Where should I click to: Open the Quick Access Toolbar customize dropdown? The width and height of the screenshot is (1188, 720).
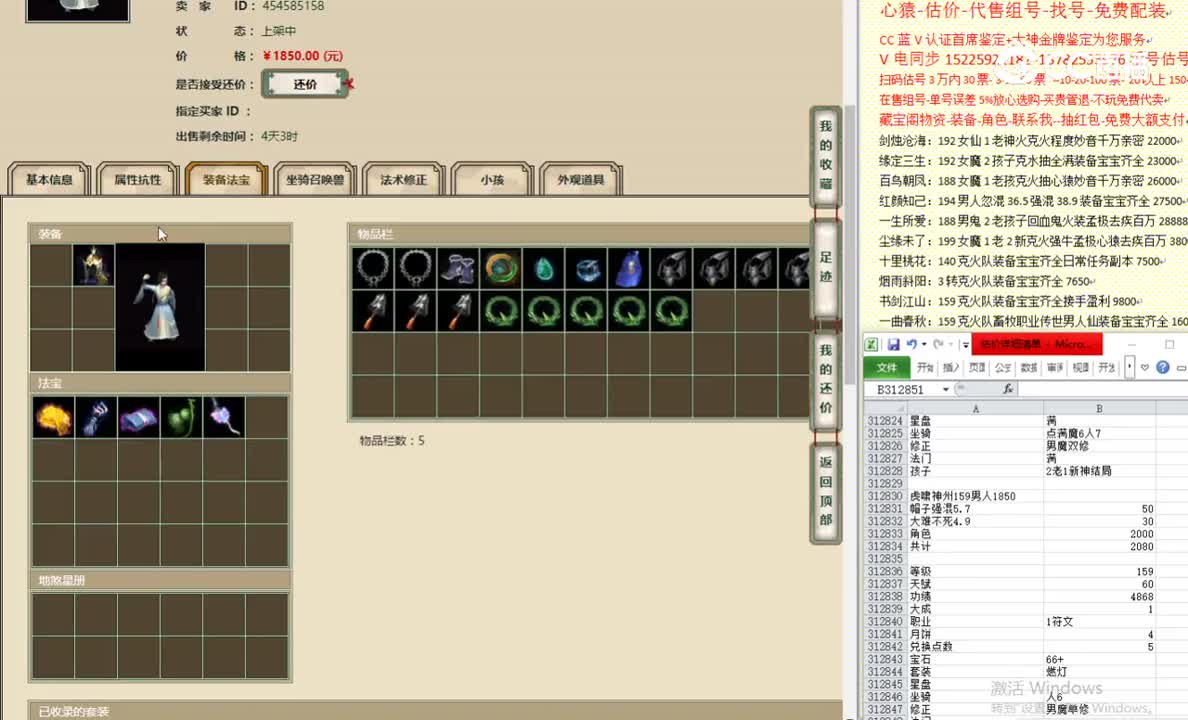965,344
